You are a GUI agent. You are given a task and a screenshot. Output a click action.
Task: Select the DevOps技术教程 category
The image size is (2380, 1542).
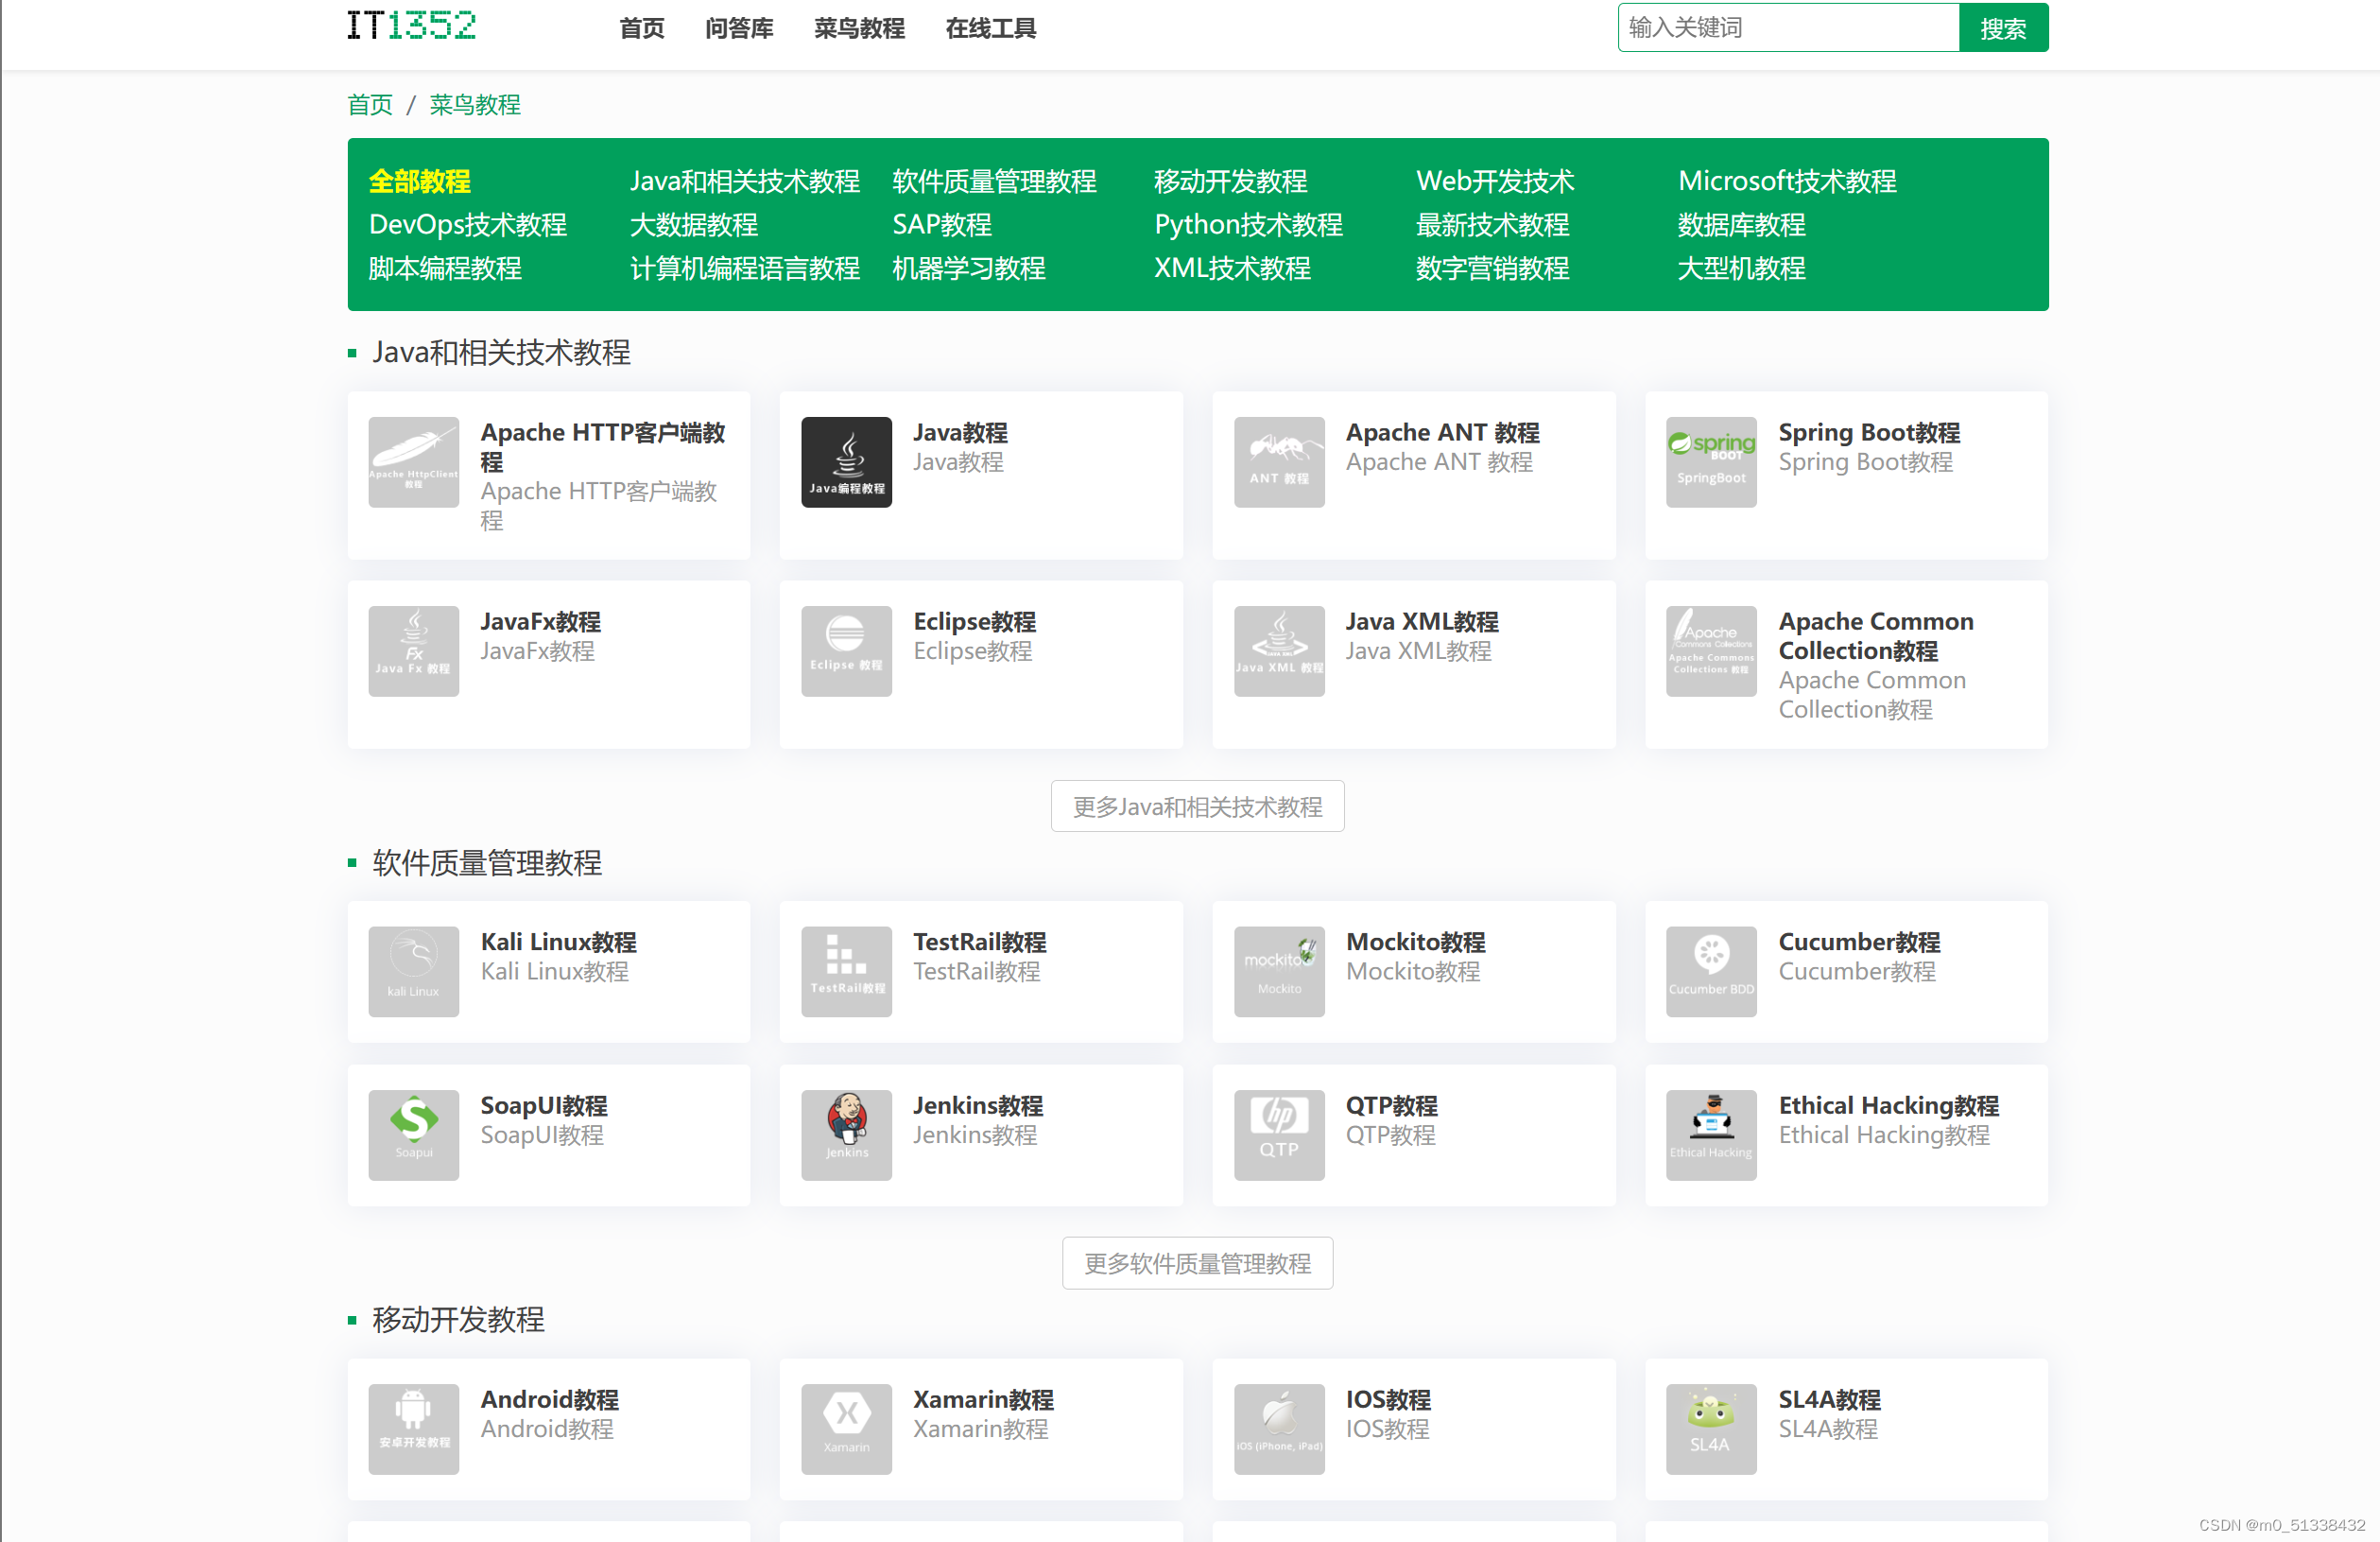click(x=467, y=225)
